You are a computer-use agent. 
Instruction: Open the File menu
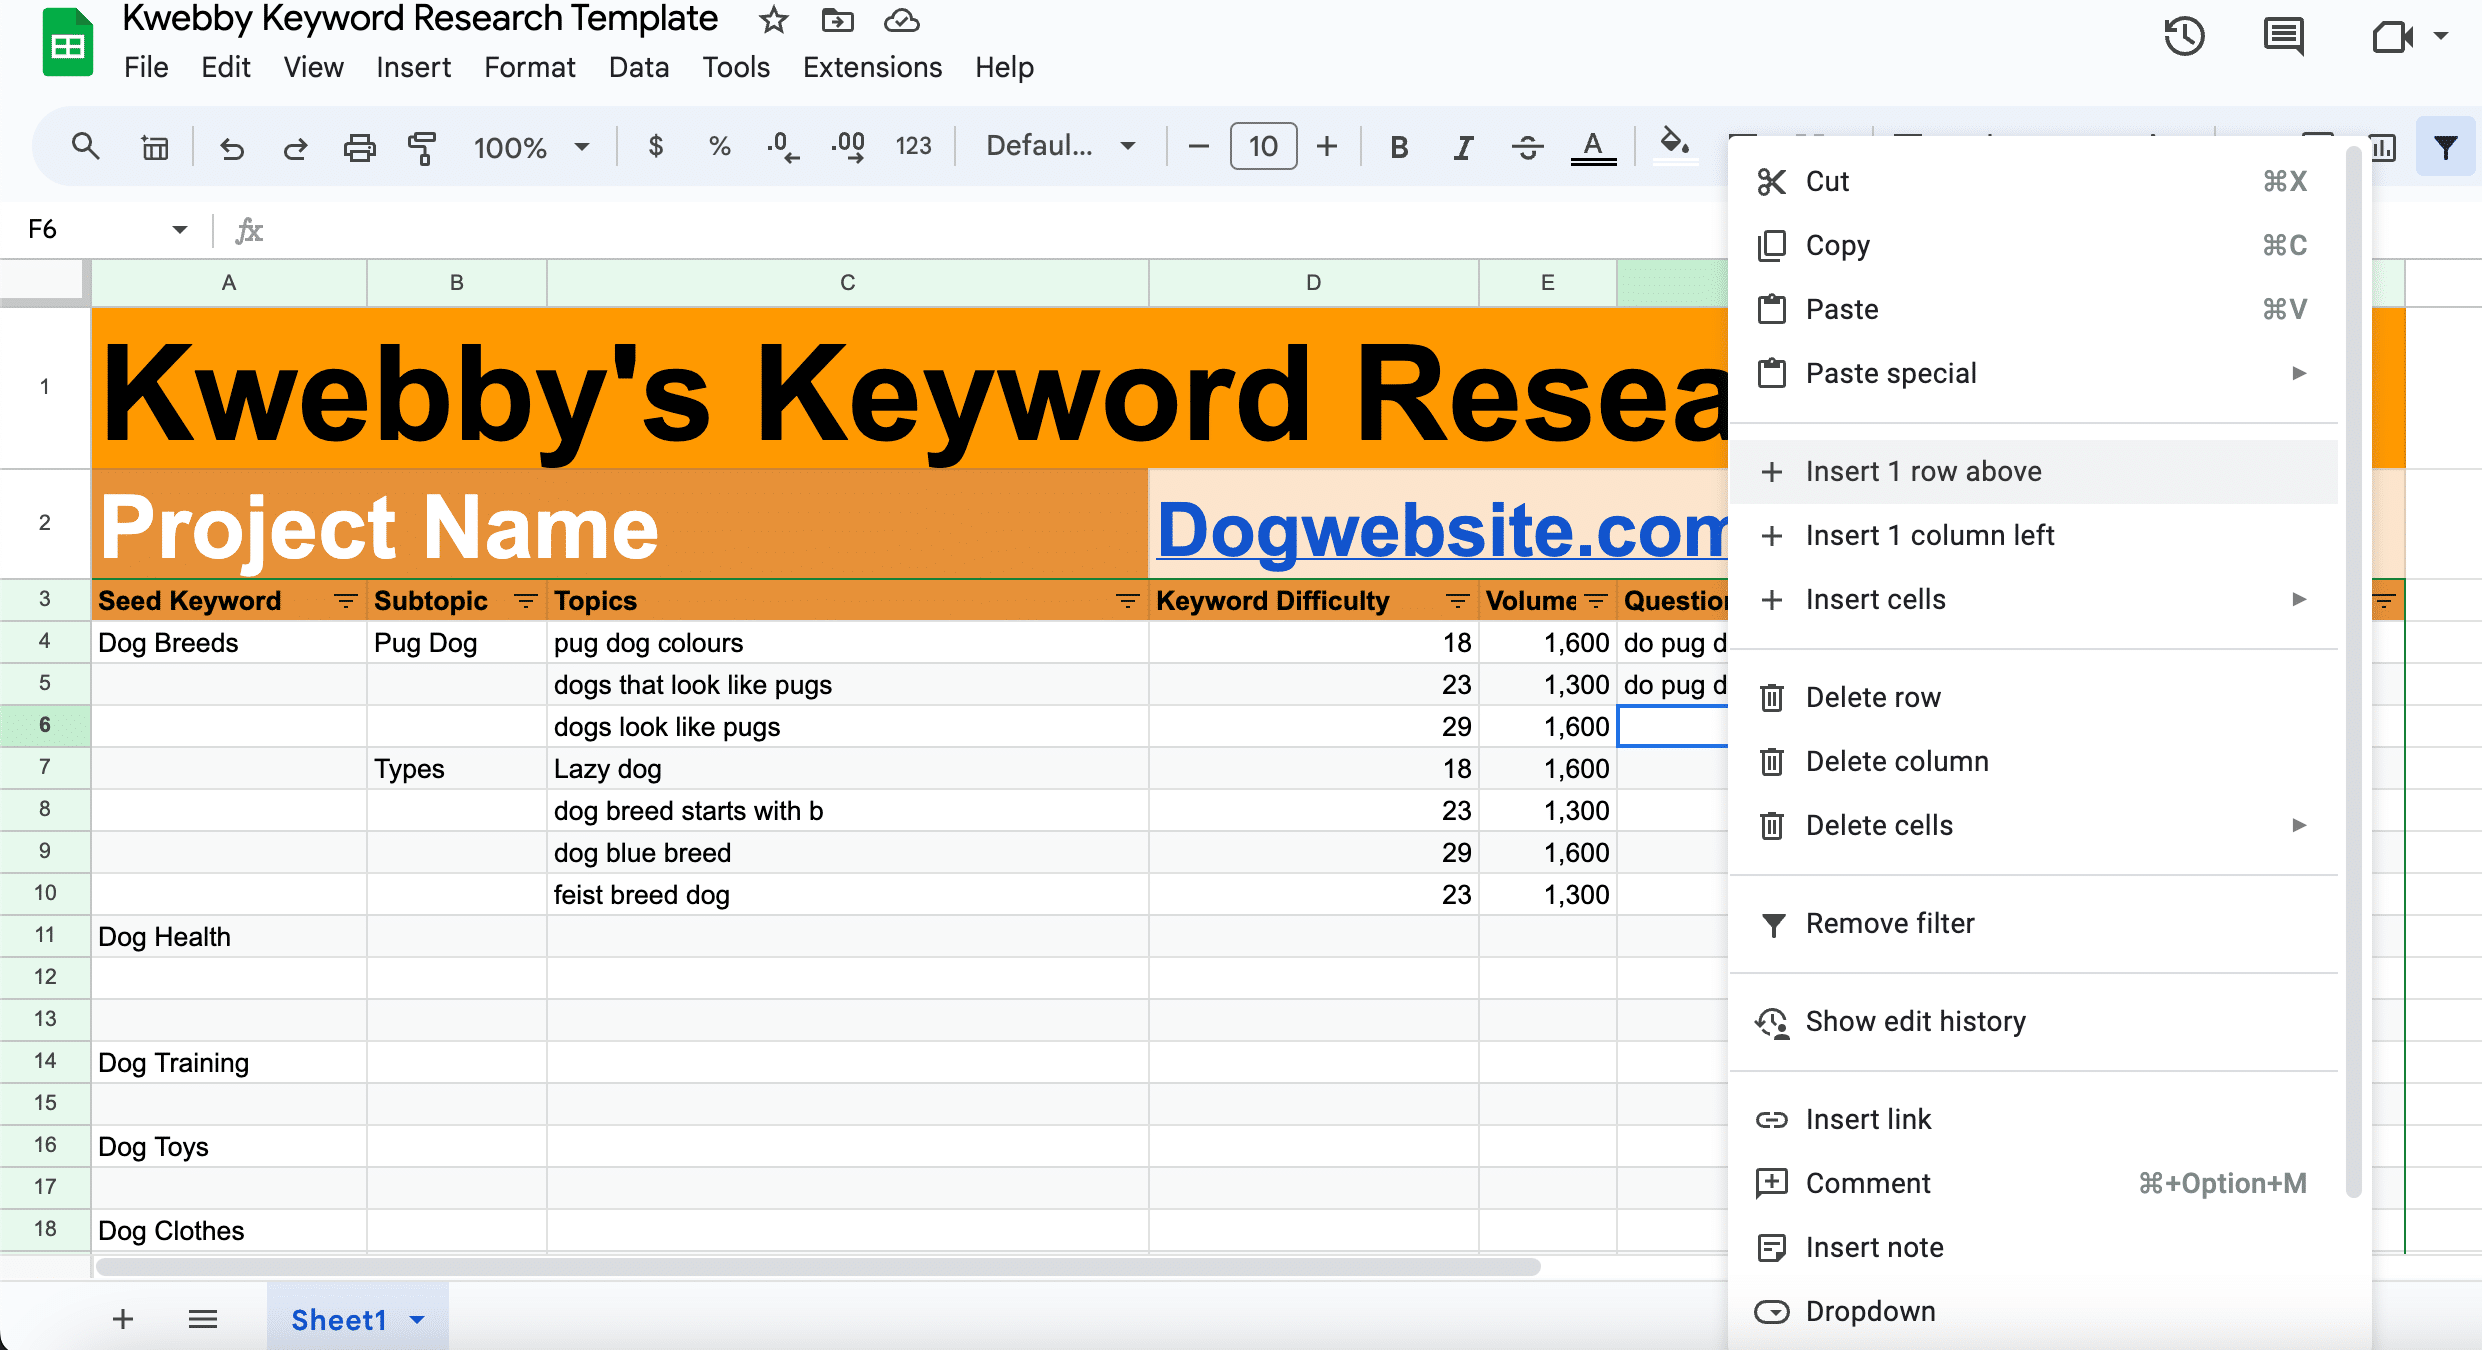pos(146,67)
